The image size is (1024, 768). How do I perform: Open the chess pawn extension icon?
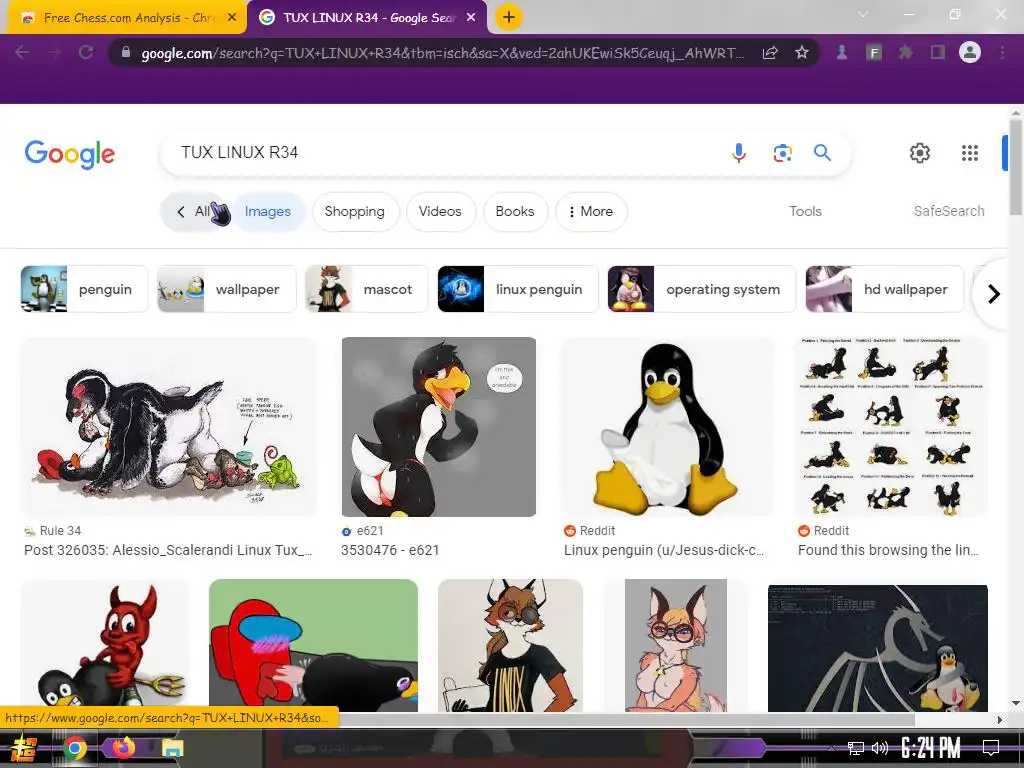(842, 52)
